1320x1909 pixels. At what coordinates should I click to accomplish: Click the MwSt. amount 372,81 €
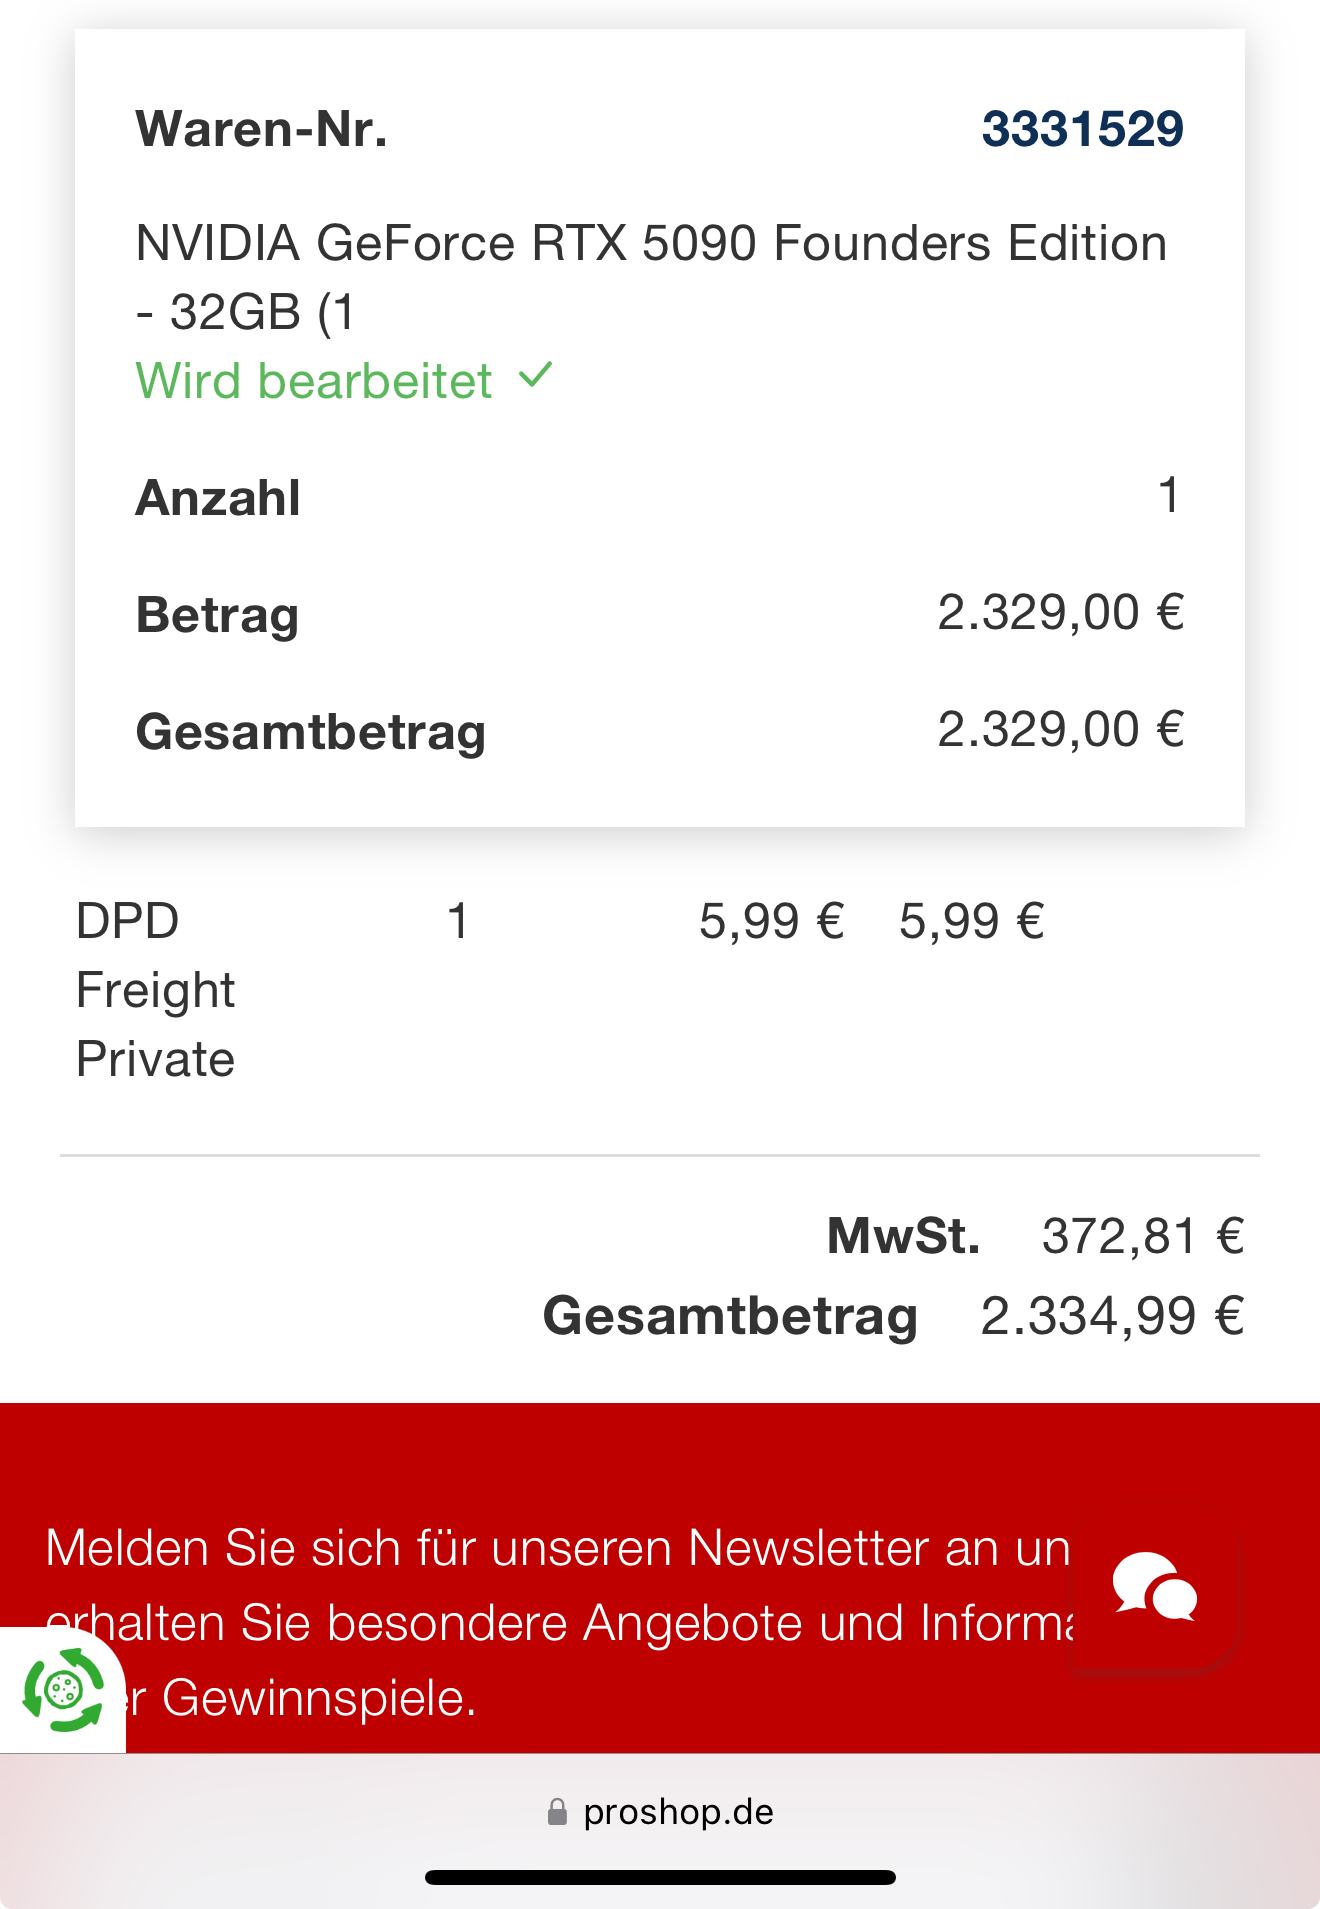[1142, 1237]
